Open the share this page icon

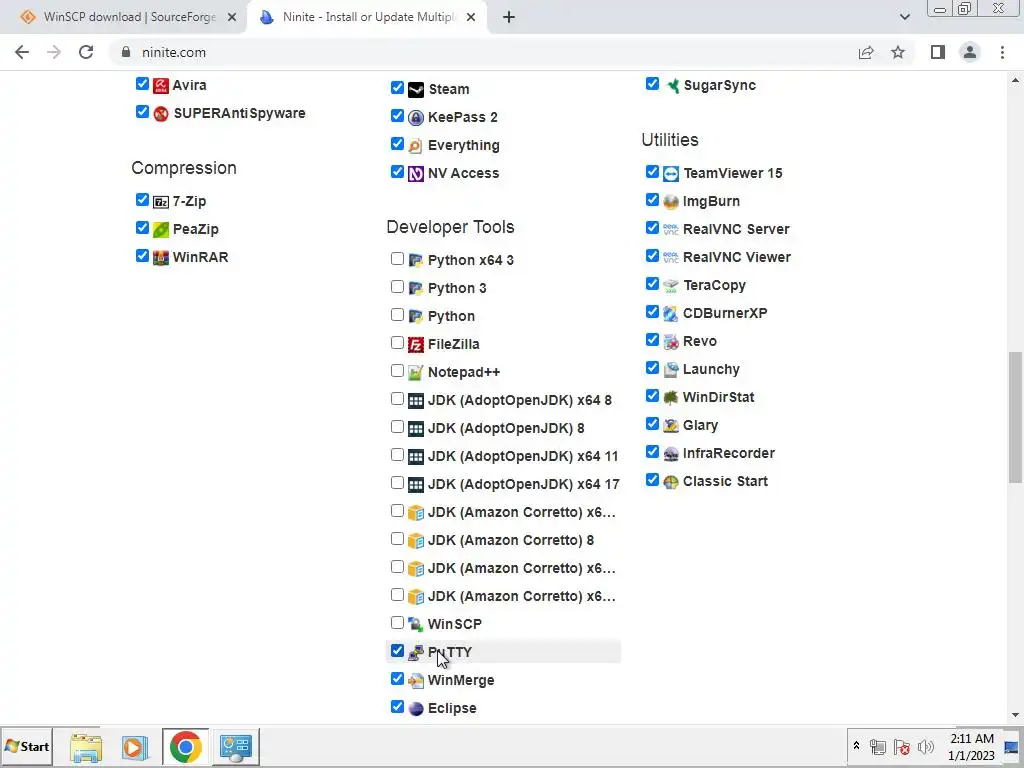pos(866,52)
